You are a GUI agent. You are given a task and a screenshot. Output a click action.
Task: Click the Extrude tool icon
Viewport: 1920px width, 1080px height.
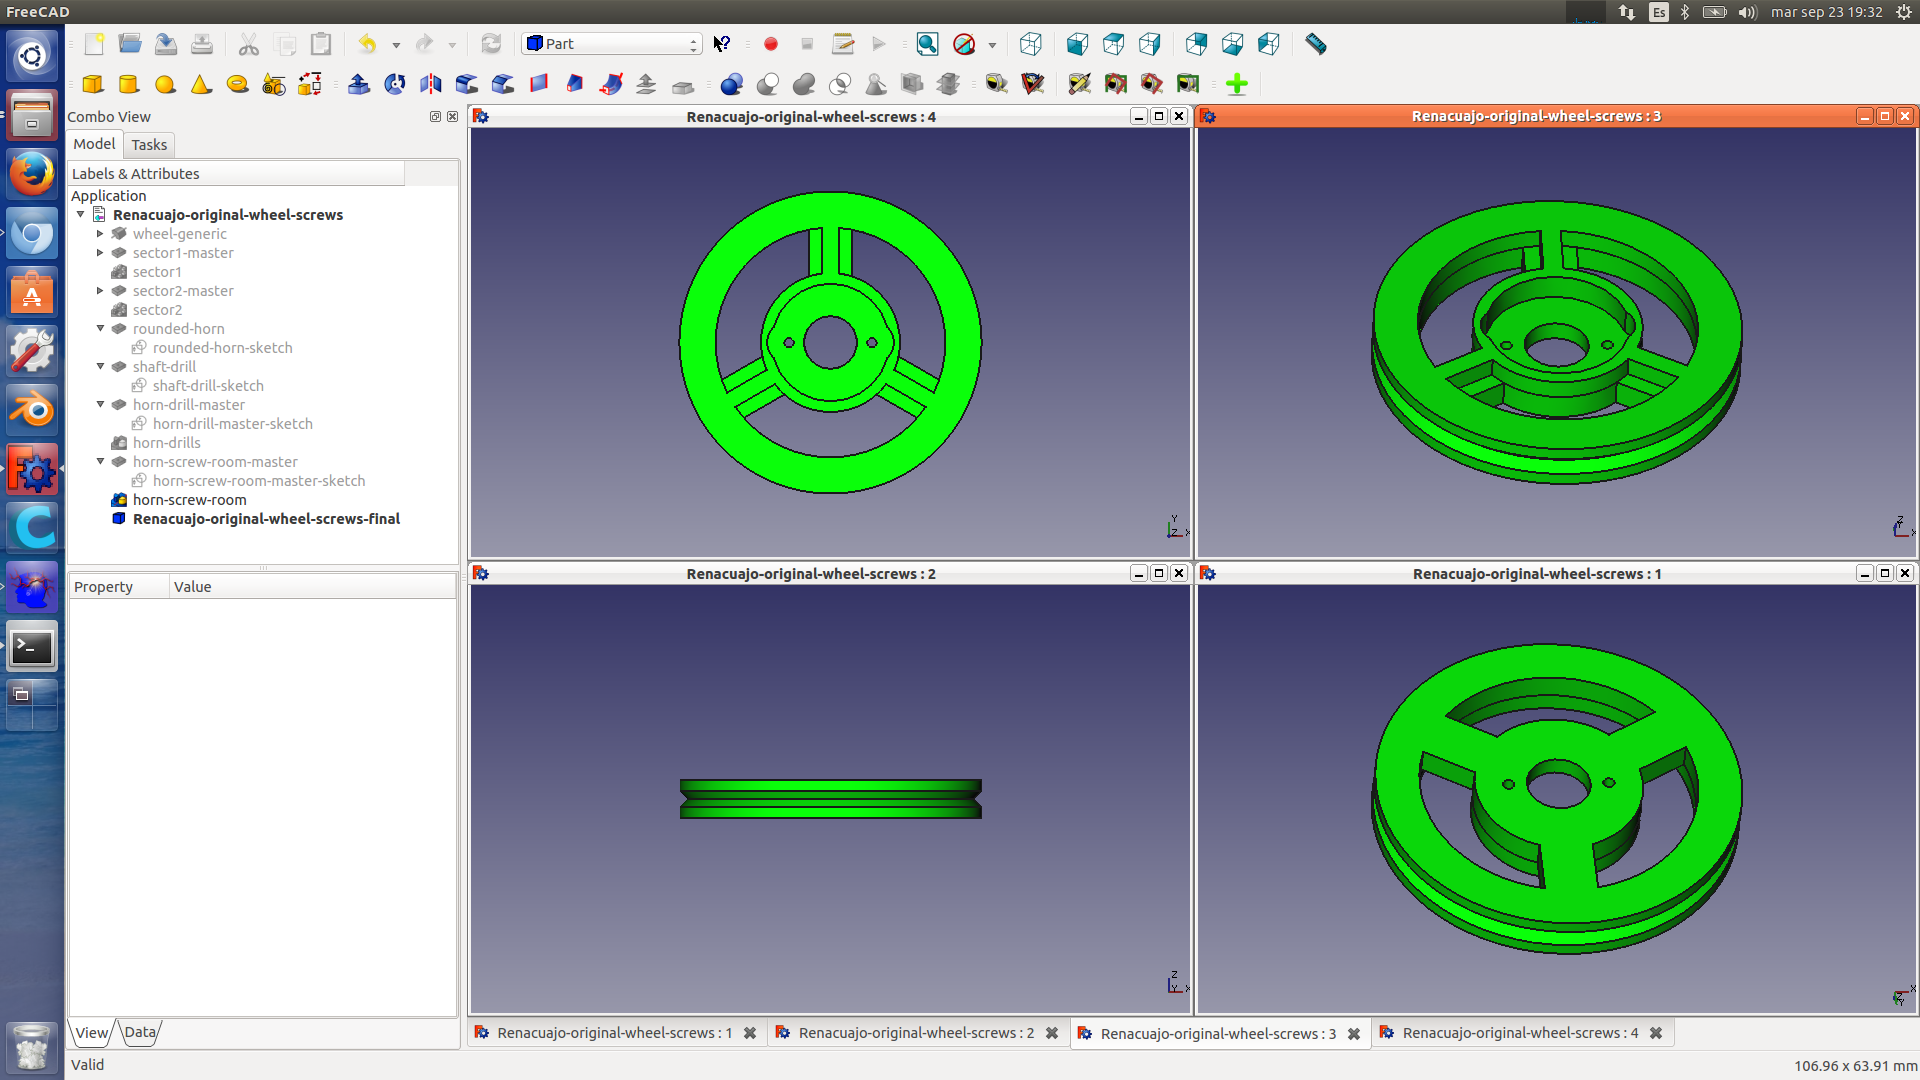[358, 85]
